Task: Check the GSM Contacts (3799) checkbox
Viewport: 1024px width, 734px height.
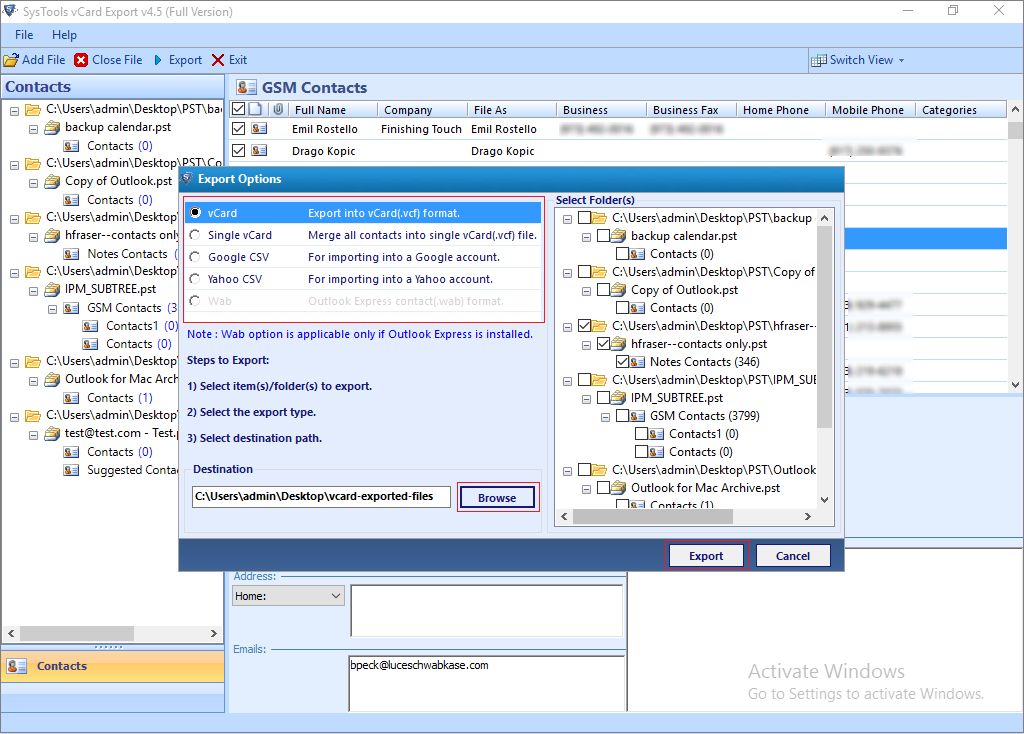Action: pos(622,416)
